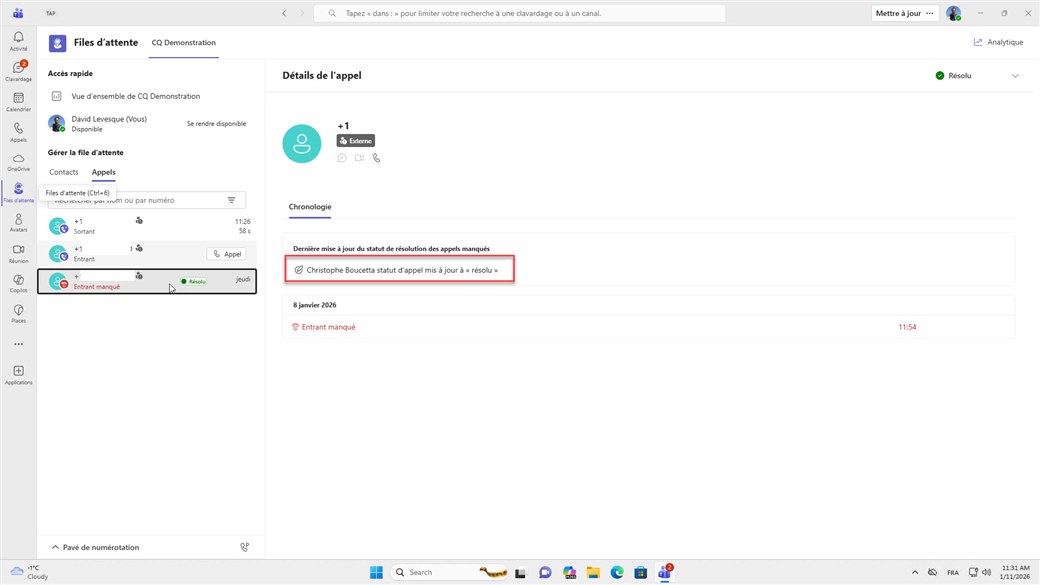This screenshot has width=1040, height=585.
Task: Open Copilot in the sidebar
Action: [18, 283]
